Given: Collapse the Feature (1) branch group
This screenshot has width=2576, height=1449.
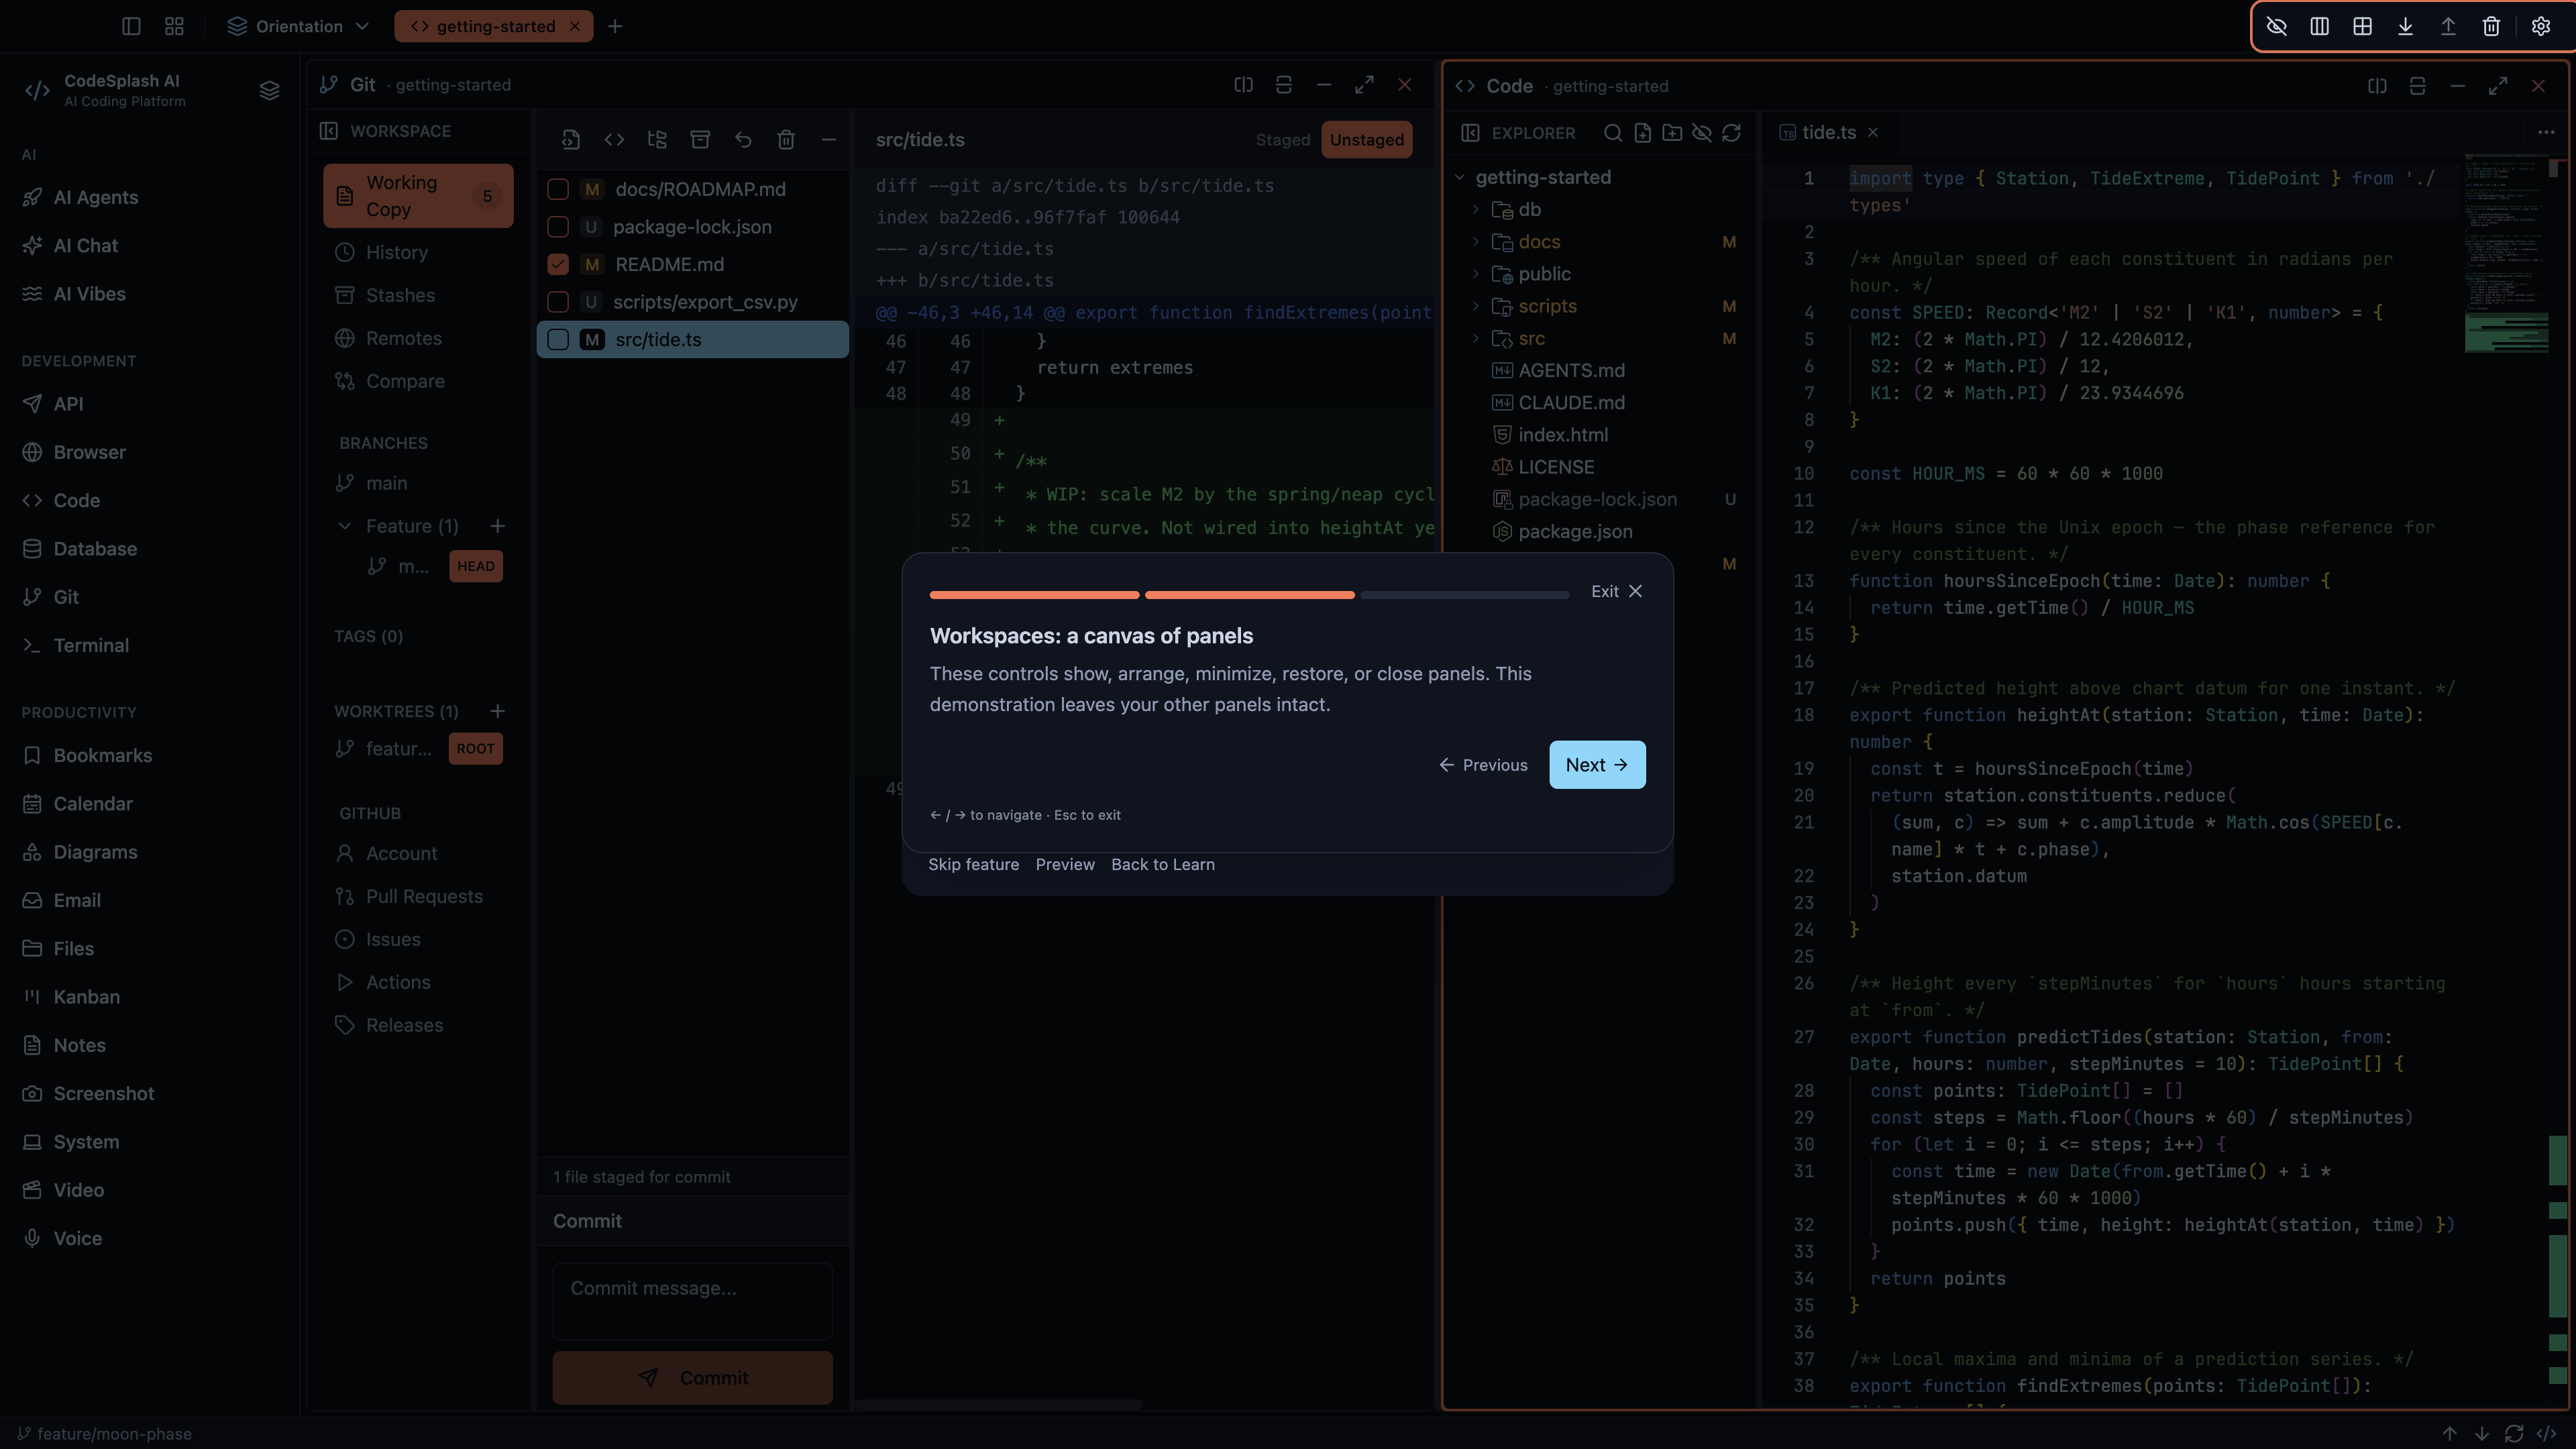Looking at the screenshot, I should [x=345, y=526].
